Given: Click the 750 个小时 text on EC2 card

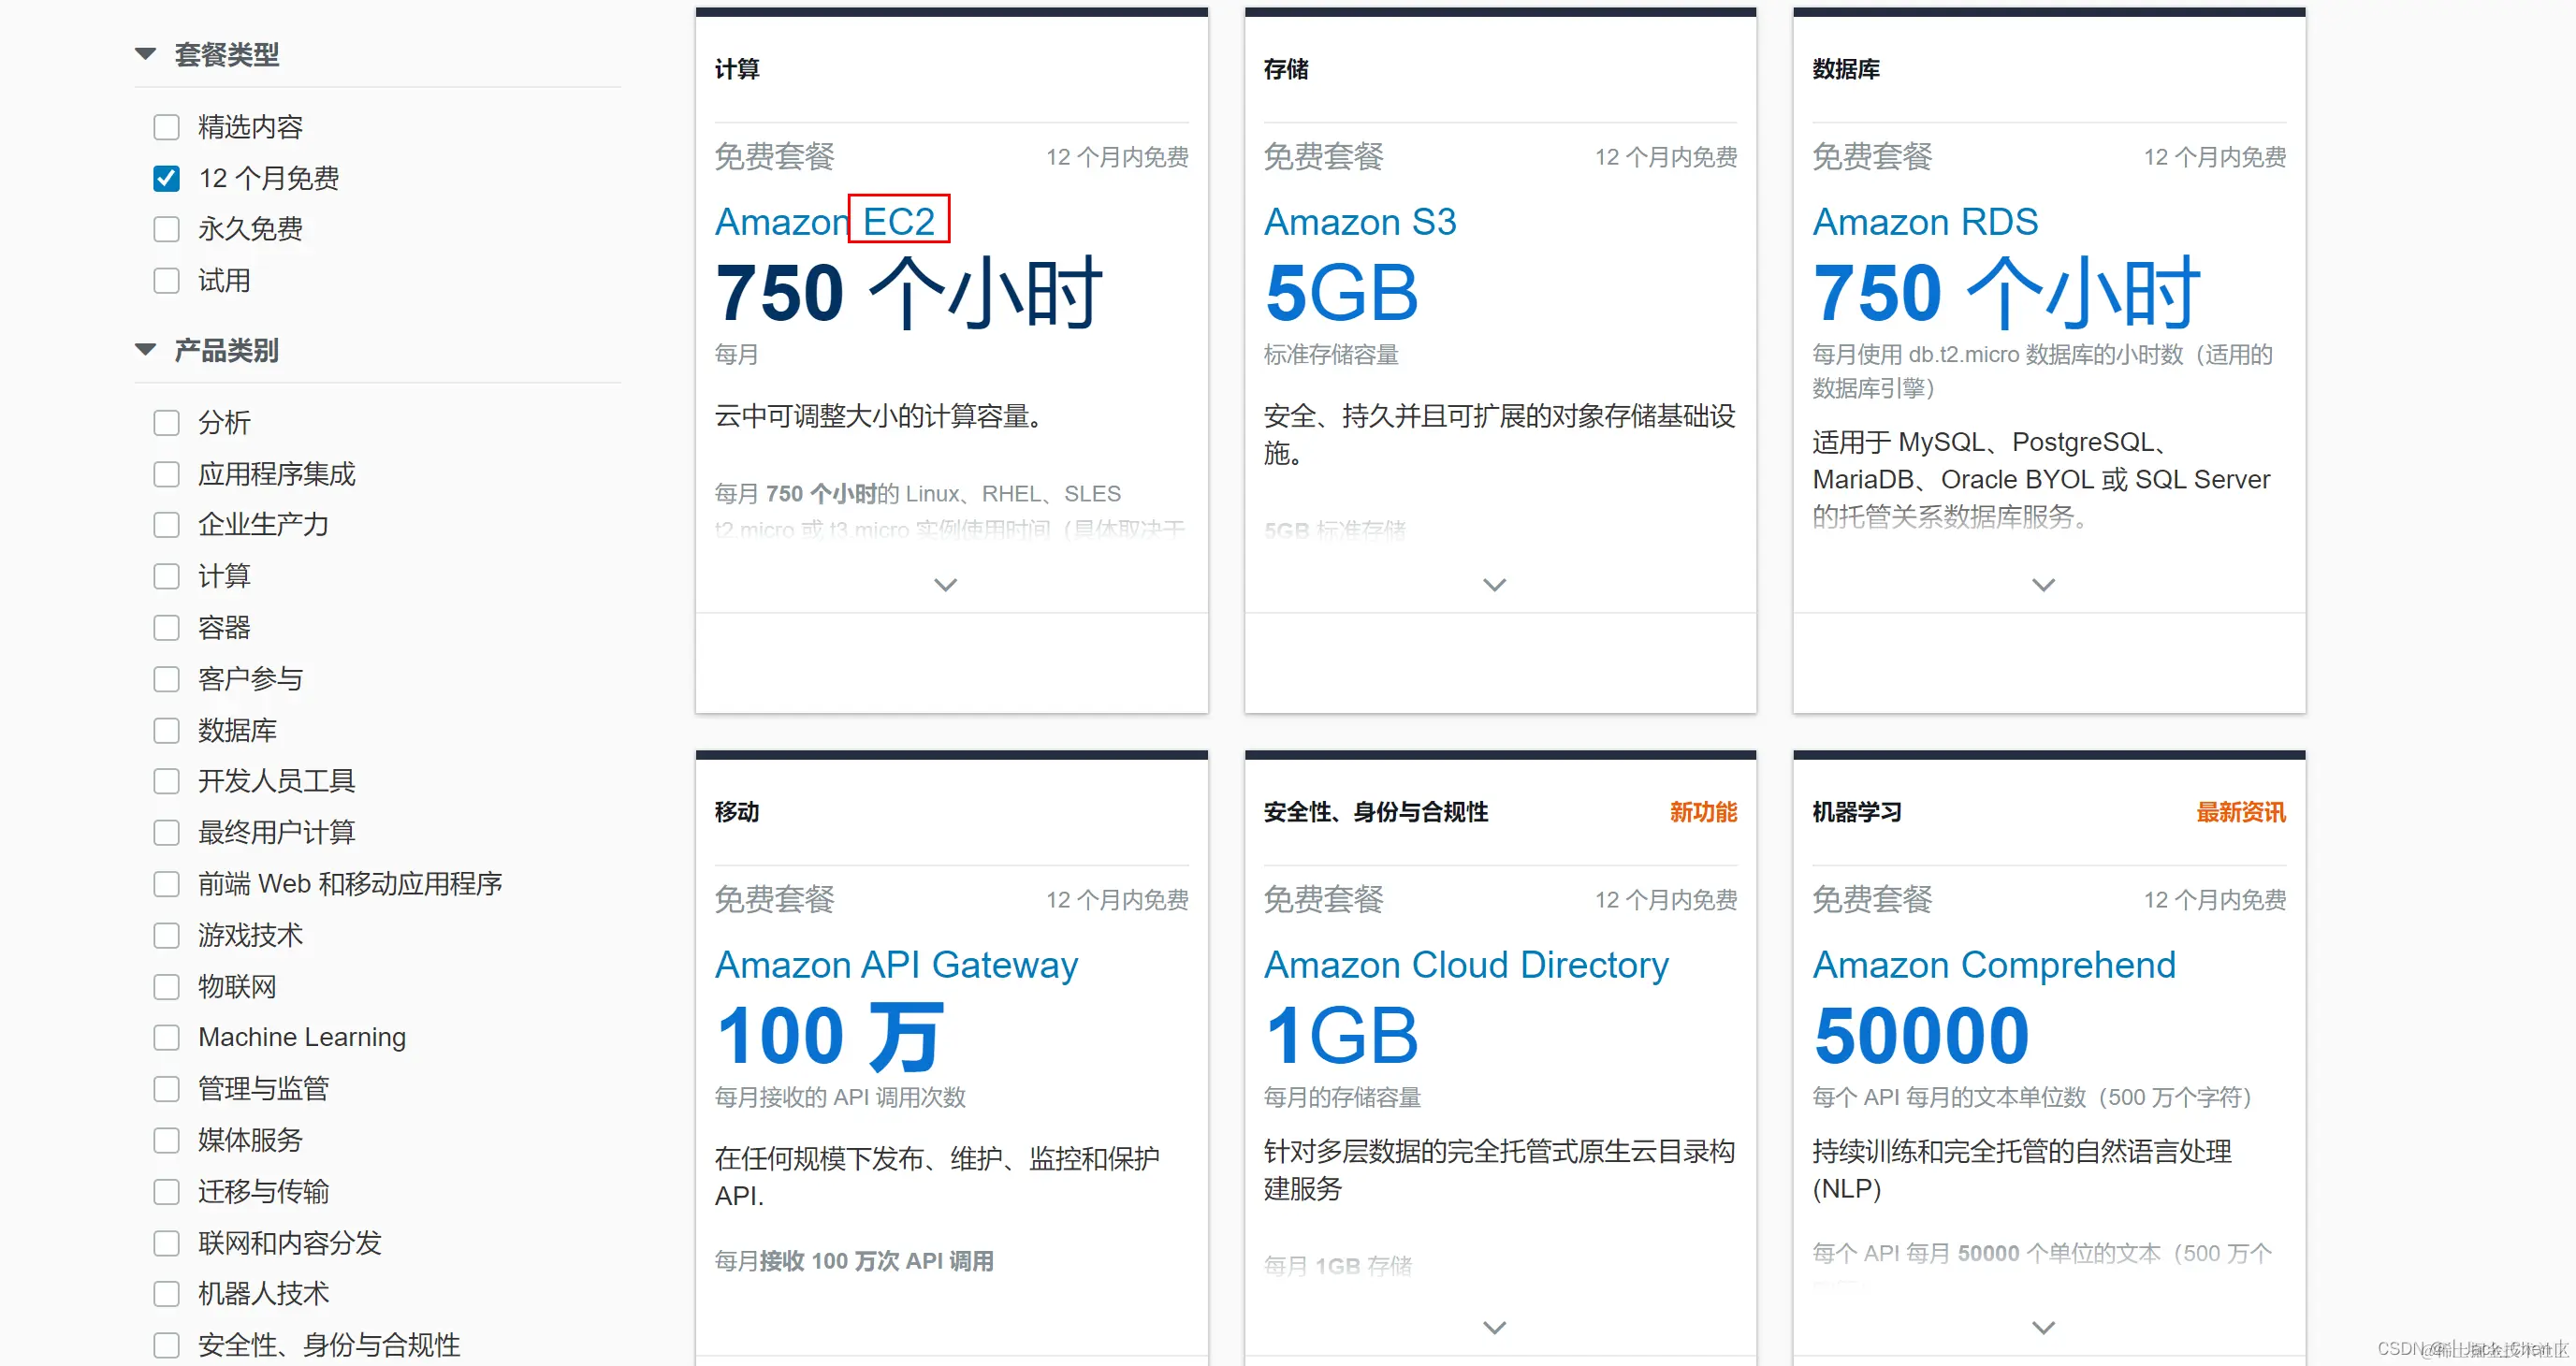Looking at the screenshot, I should (908, 293).
